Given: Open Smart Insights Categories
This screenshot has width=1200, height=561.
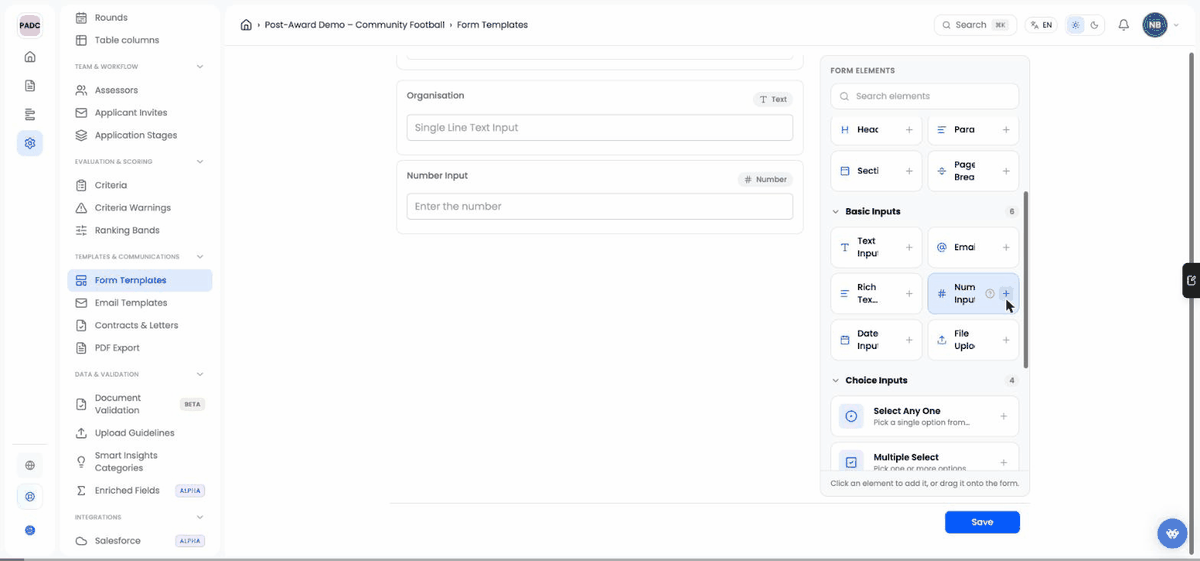Looking at the screenshot, I should pyautogui.click(x=140, y=462).
